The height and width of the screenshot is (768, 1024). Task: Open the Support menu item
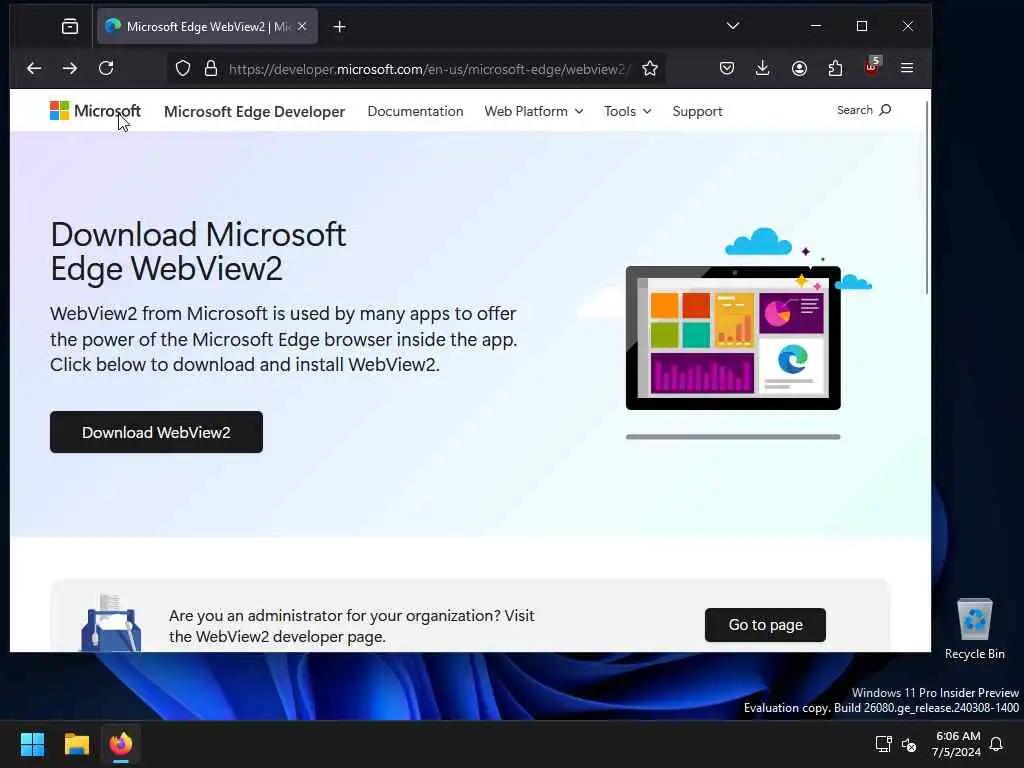[x=697, y=112]
